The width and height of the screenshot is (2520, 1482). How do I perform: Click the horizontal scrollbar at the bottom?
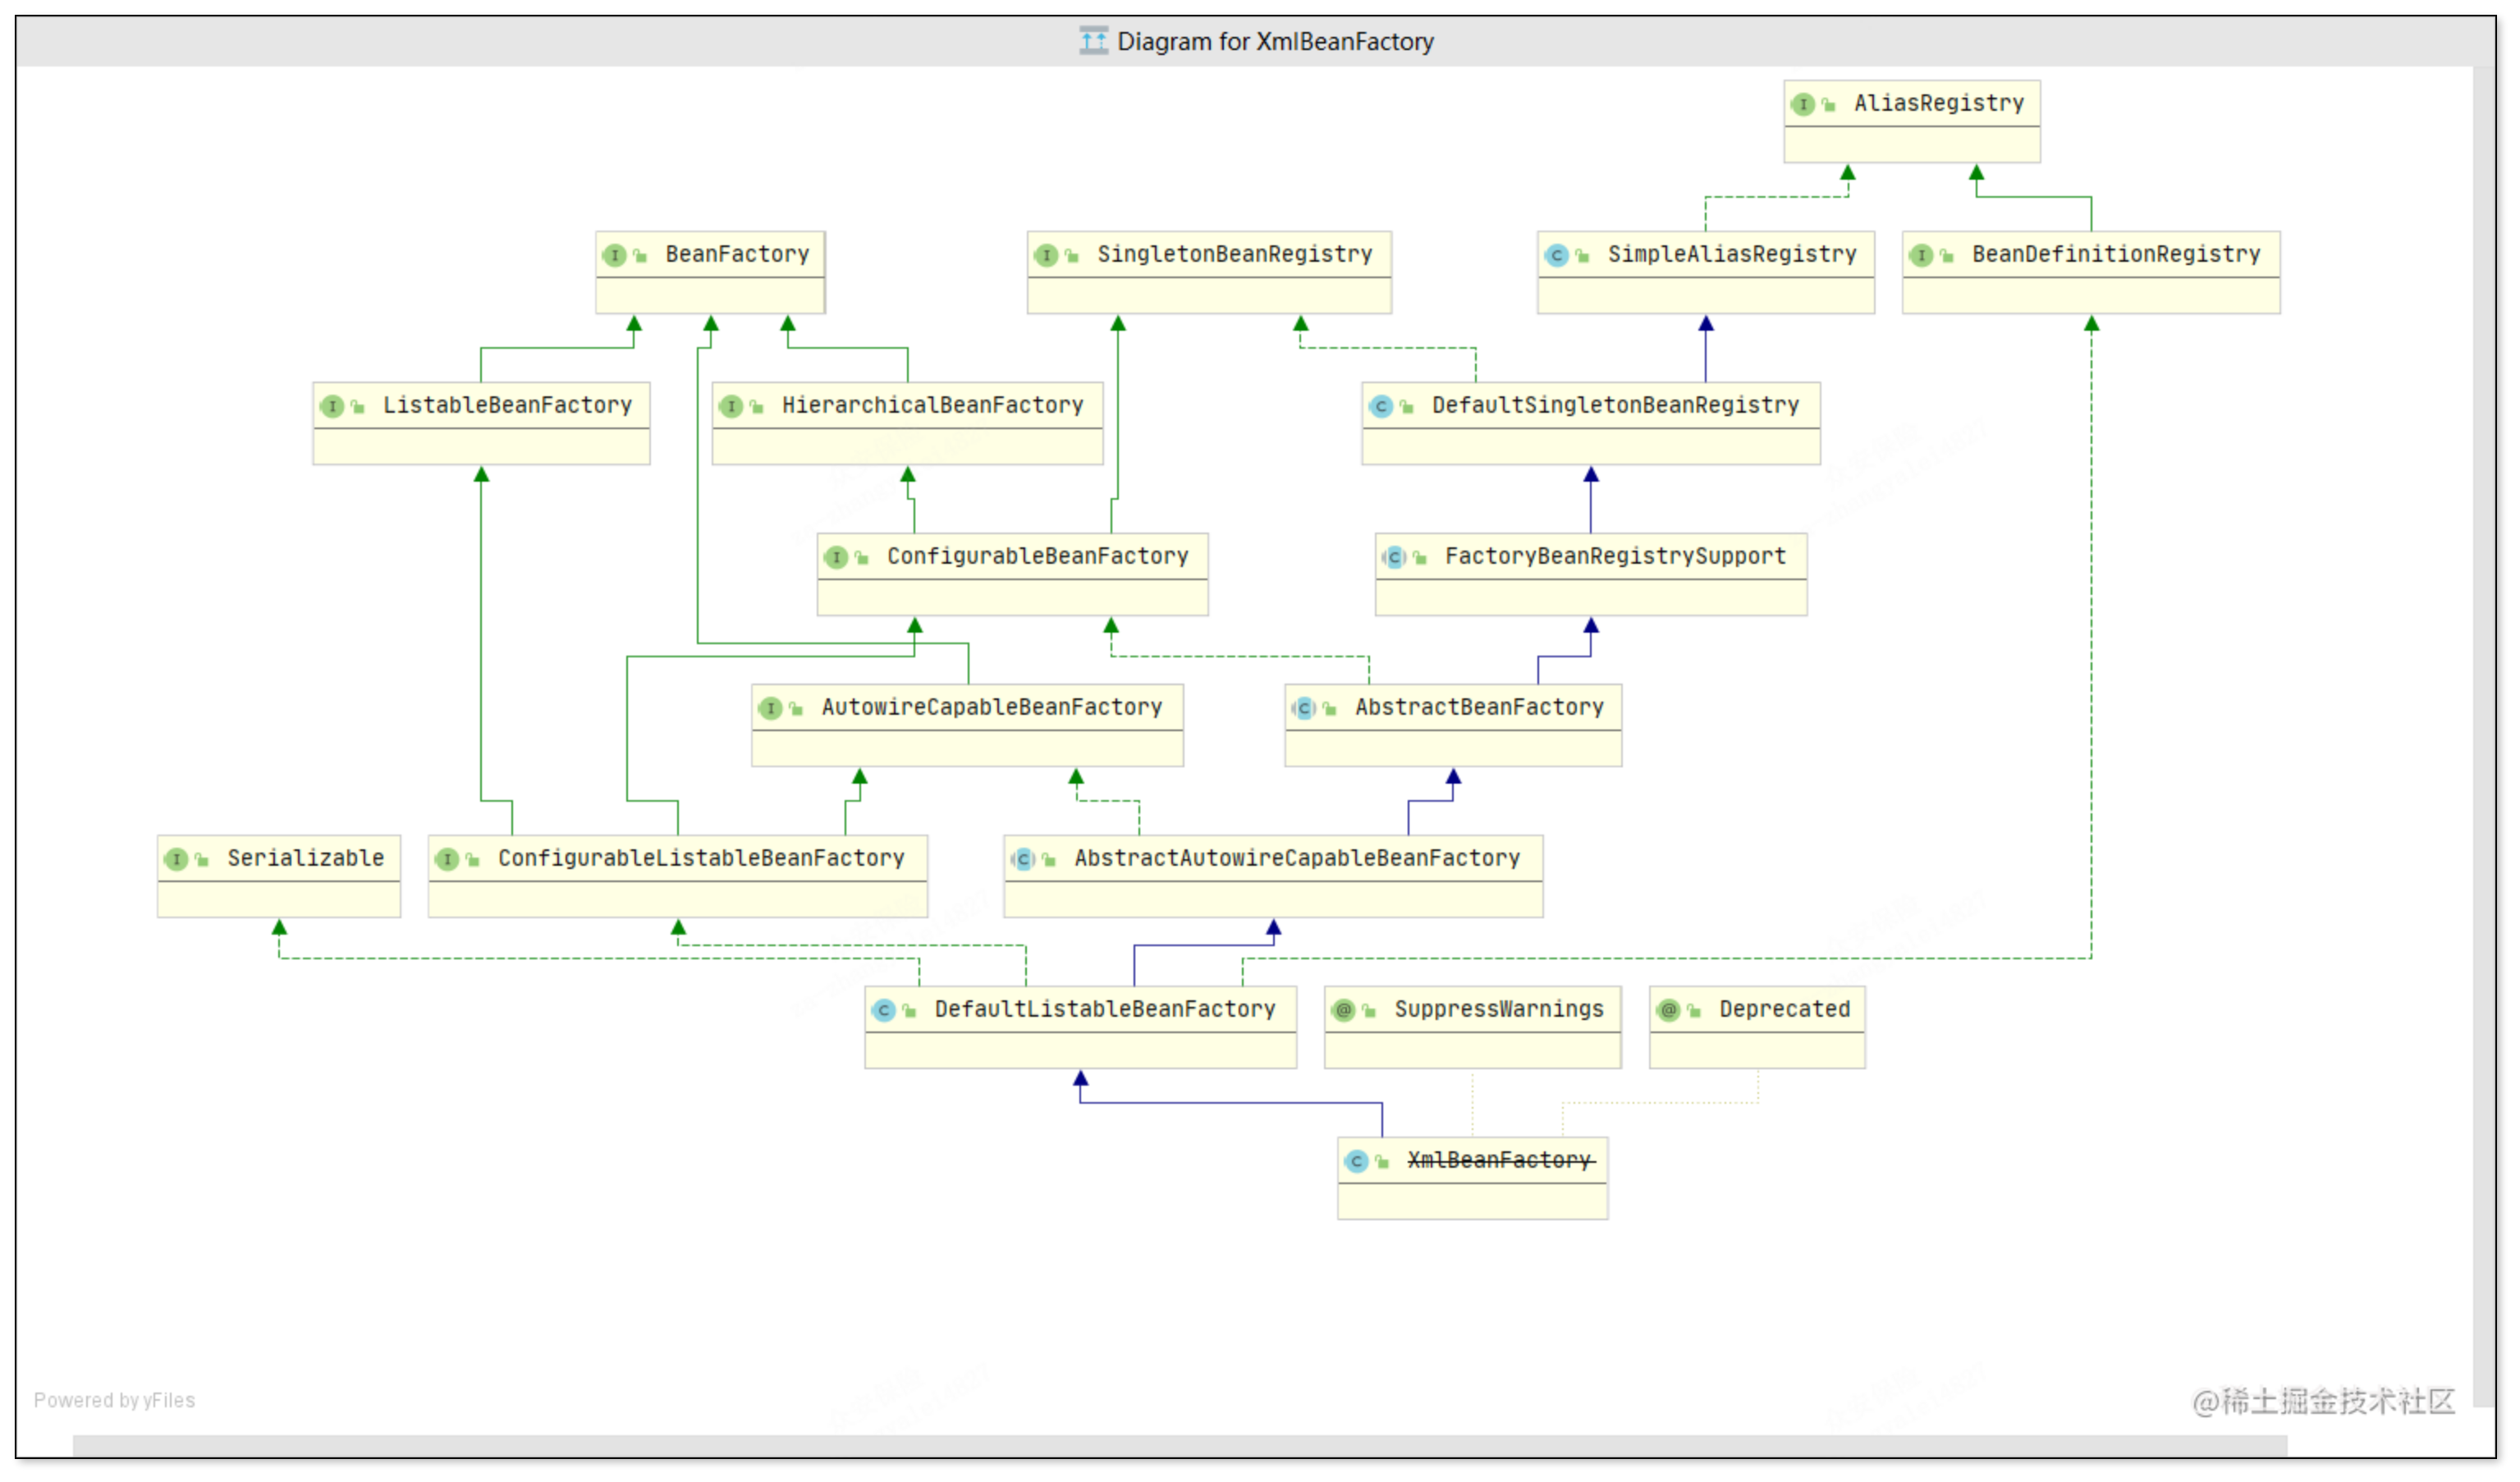1180,1446
